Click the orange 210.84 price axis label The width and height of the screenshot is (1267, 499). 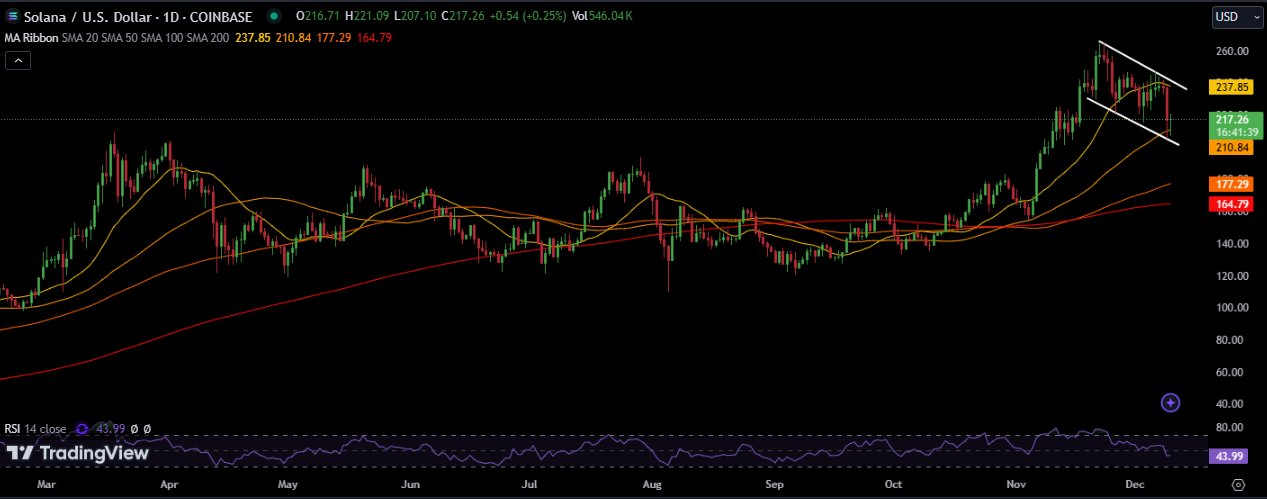coord(1232,148)
